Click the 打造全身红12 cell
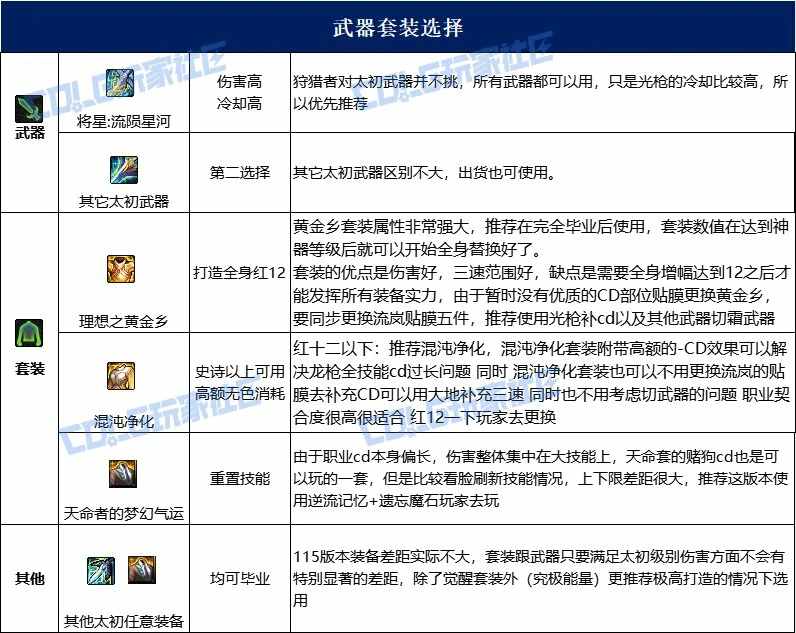796x633 pixels. (x=240, y=273)
